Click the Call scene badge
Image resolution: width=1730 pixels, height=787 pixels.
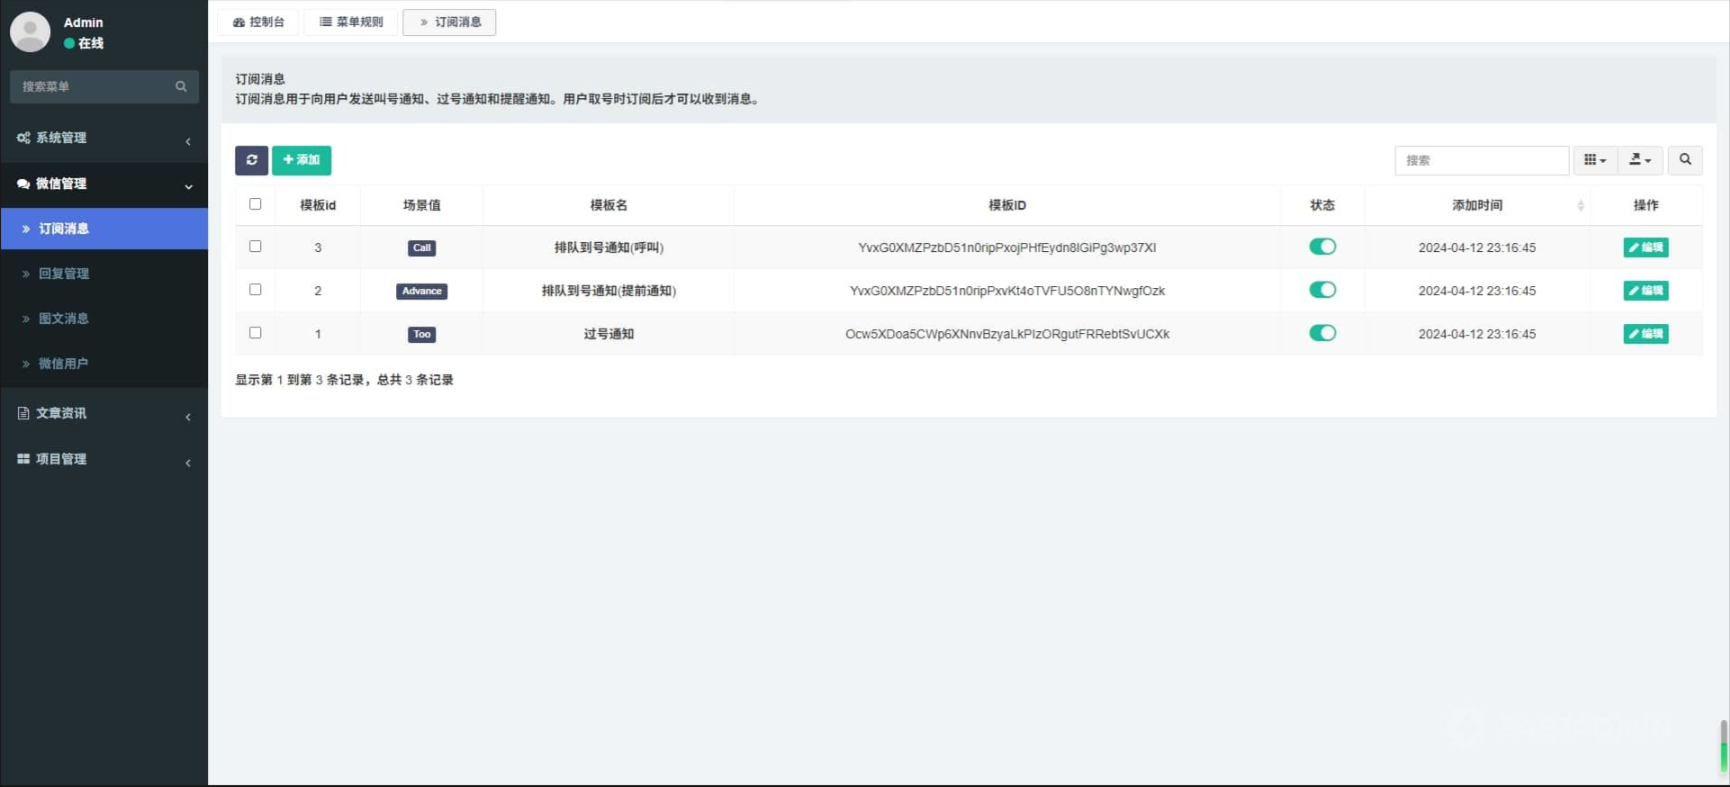pyautogui.click(x=422, y=248)
